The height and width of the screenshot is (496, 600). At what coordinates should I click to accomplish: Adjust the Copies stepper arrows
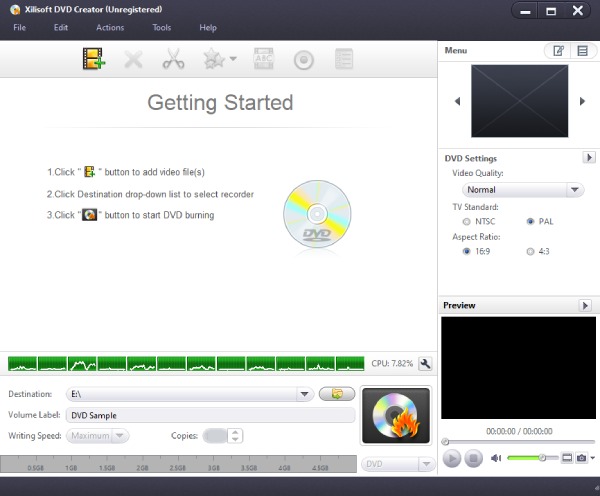tap(235, 436)
